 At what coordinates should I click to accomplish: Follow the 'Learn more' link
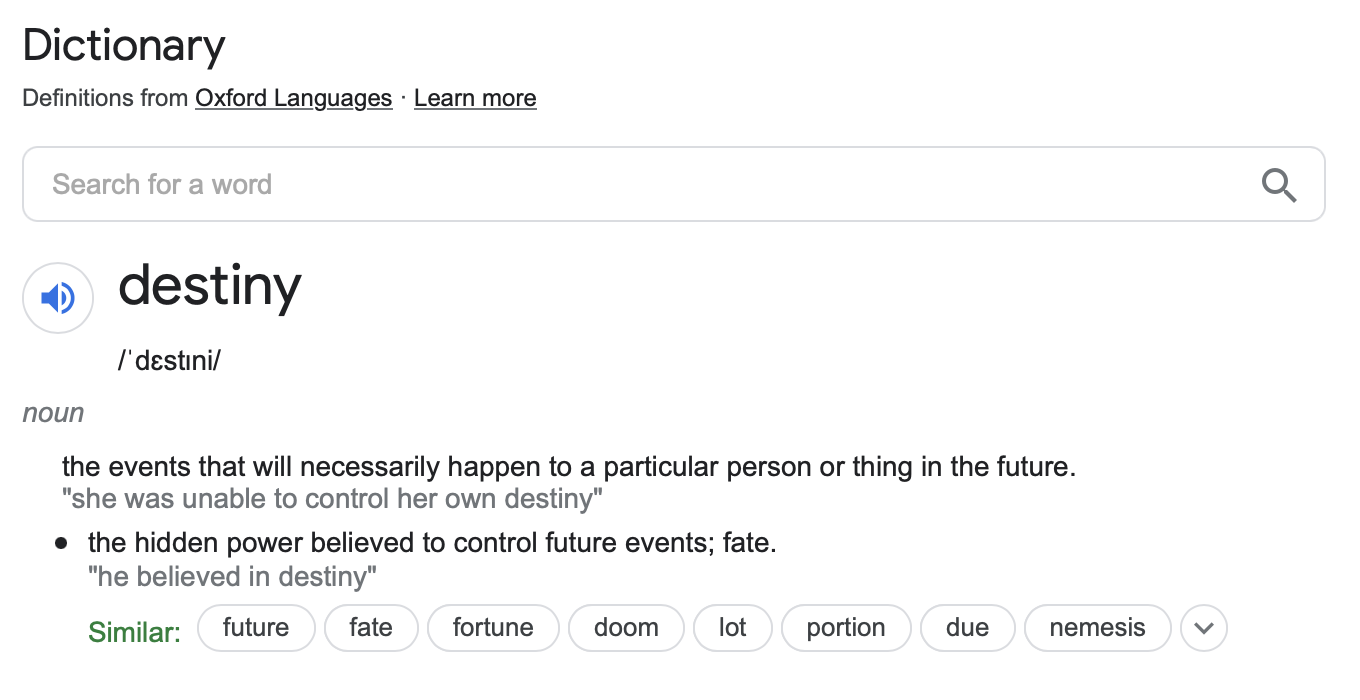point(475,98)
